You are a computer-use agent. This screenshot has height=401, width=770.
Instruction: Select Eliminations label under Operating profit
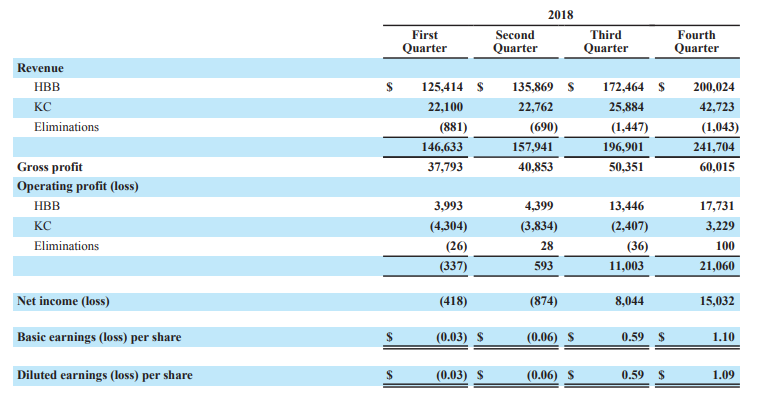(66, 246)
